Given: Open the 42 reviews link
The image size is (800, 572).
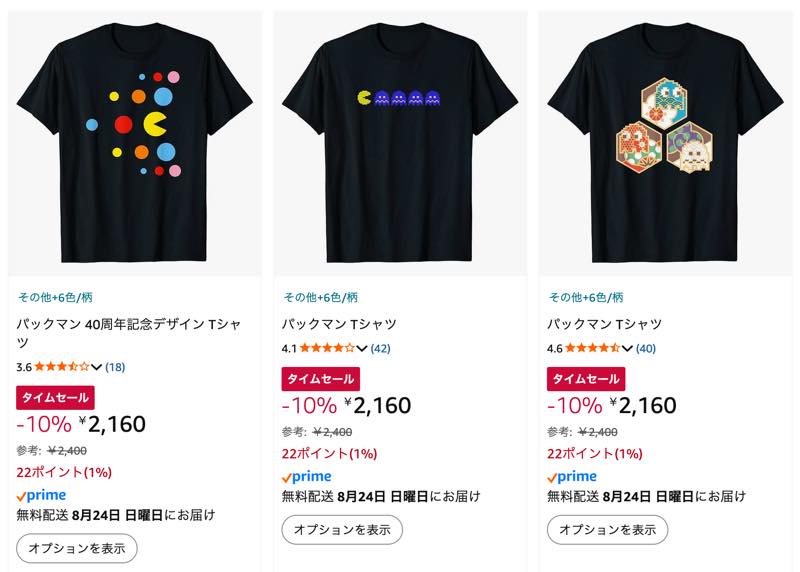Looking at the screenshot, I should [x=380, y=349].
